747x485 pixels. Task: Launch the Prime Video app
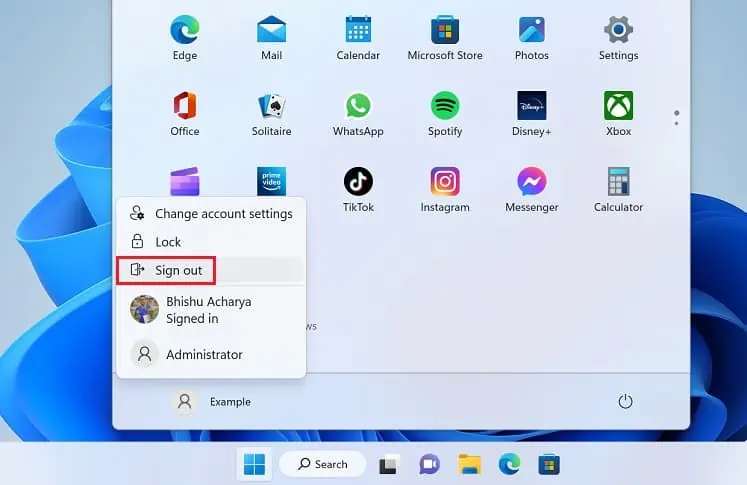[272, 182]
